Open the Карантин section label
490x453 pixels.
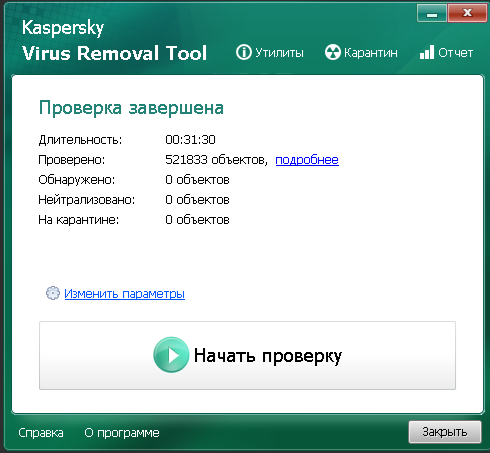[371, 53]
